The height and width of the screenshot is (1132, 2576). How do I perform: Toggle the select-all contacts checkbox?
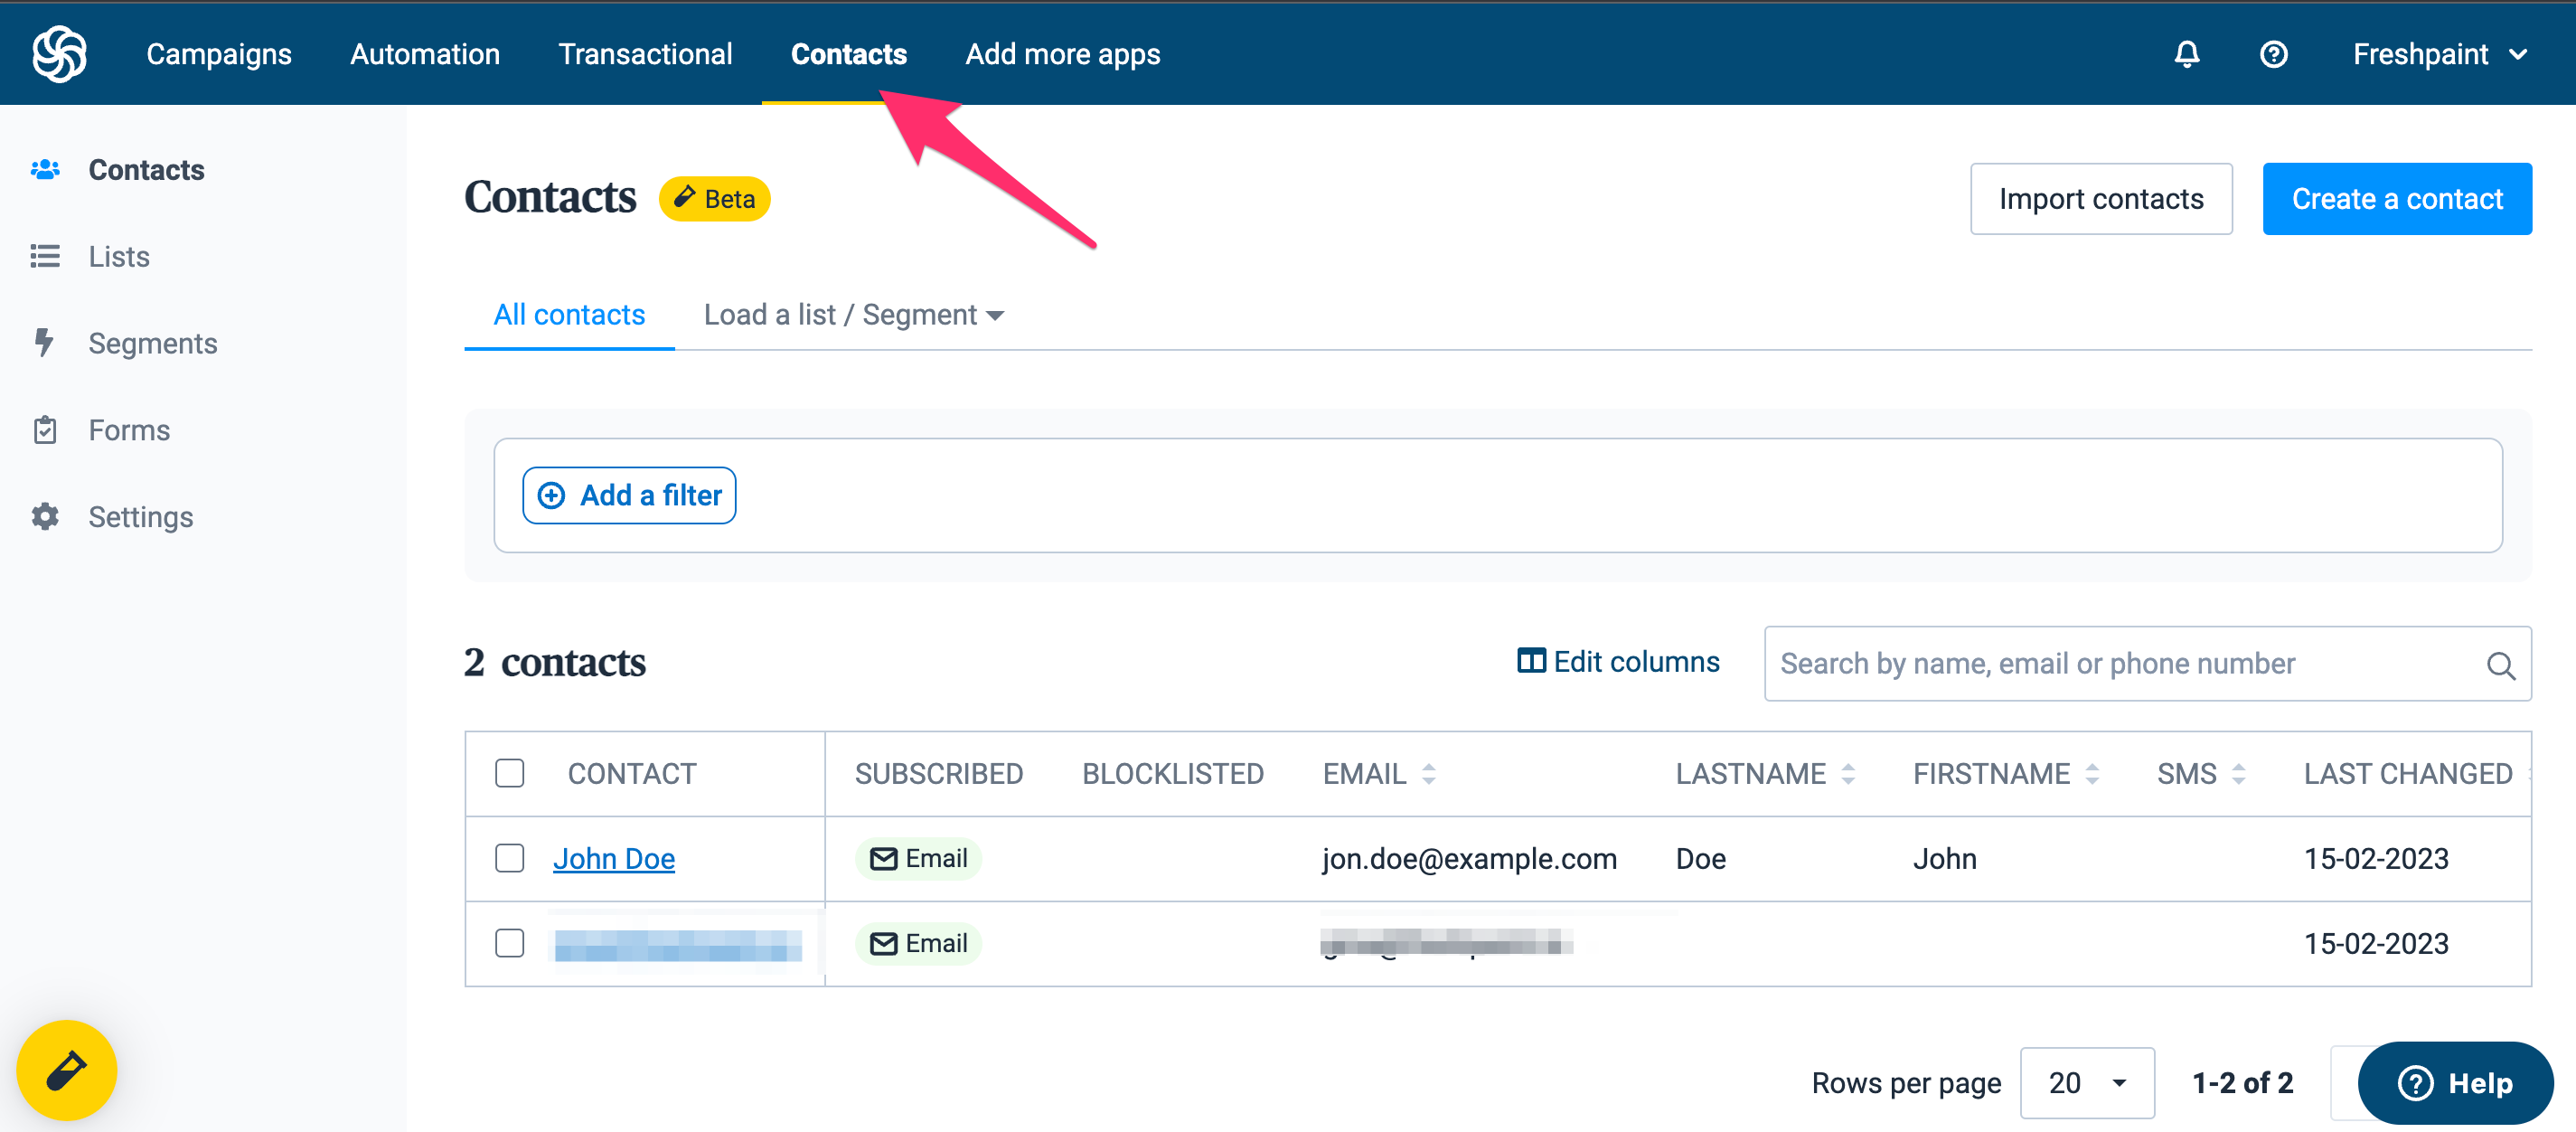(509, 773)
